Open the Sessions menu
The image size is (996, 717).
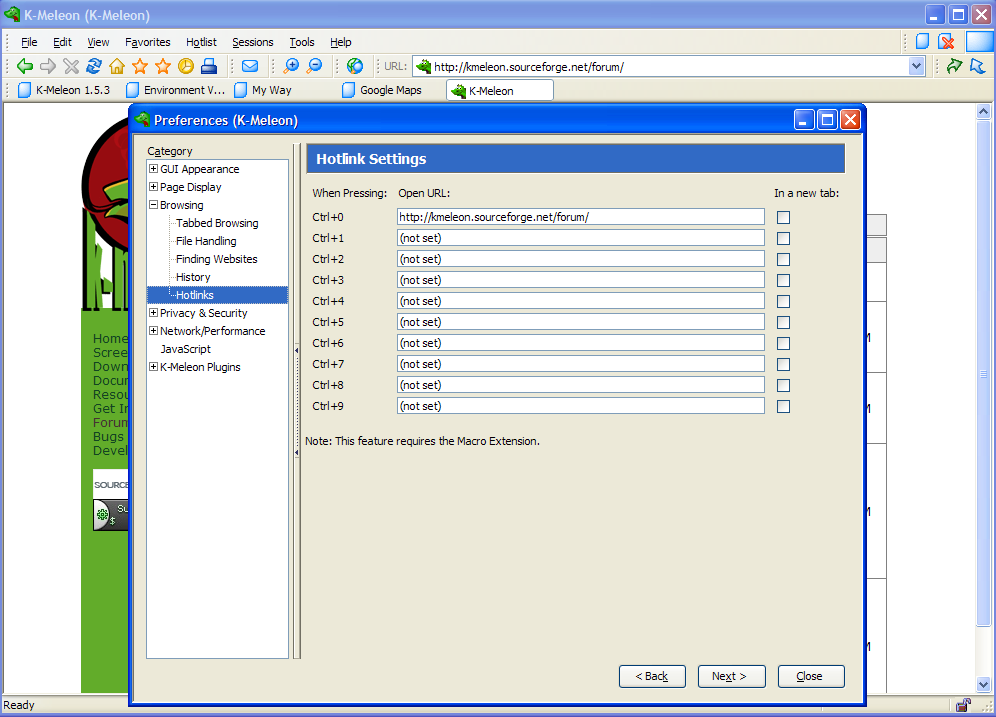252,42
